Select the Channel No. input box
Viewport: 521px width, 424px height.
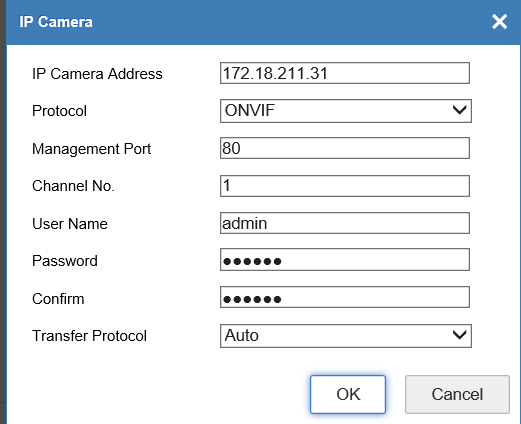pyautogui.click(x=345, y=186)
